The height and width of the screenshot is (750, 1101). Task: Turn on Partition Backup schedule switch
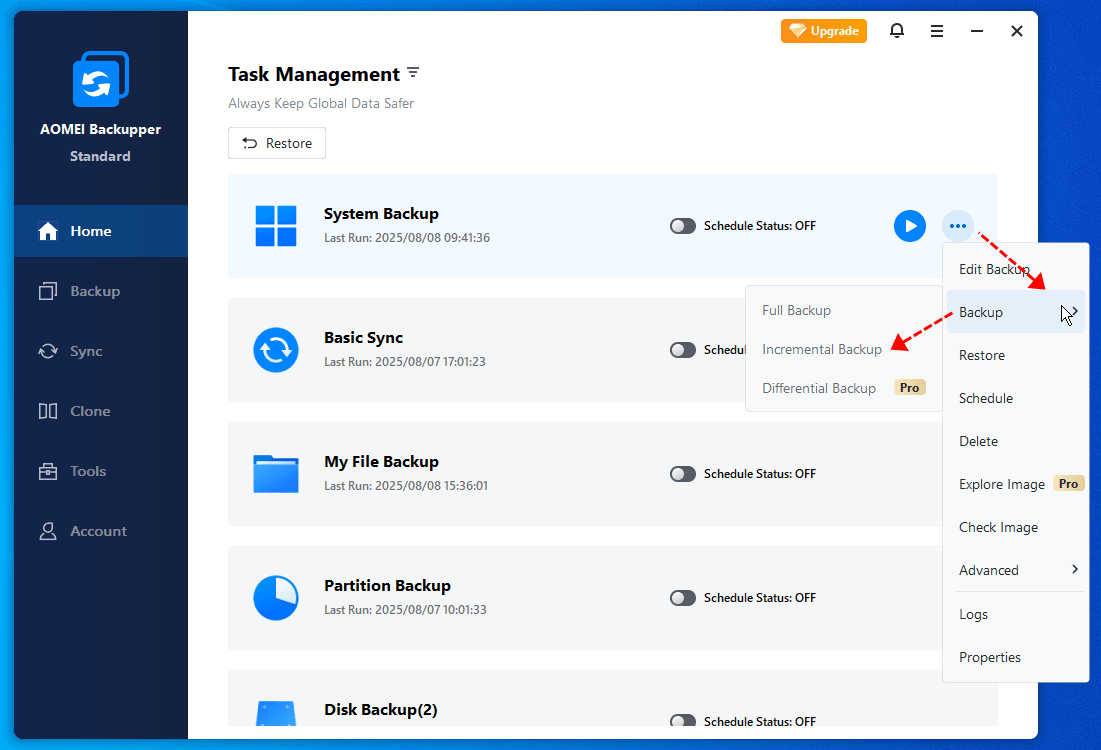[x=683, y=598]
